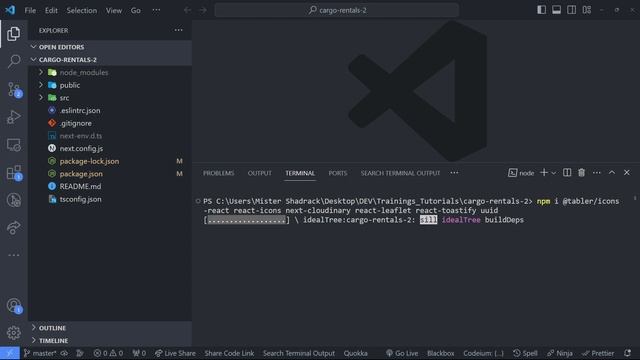
Task: Open Customize Layout icon
Action: point(587,10)
